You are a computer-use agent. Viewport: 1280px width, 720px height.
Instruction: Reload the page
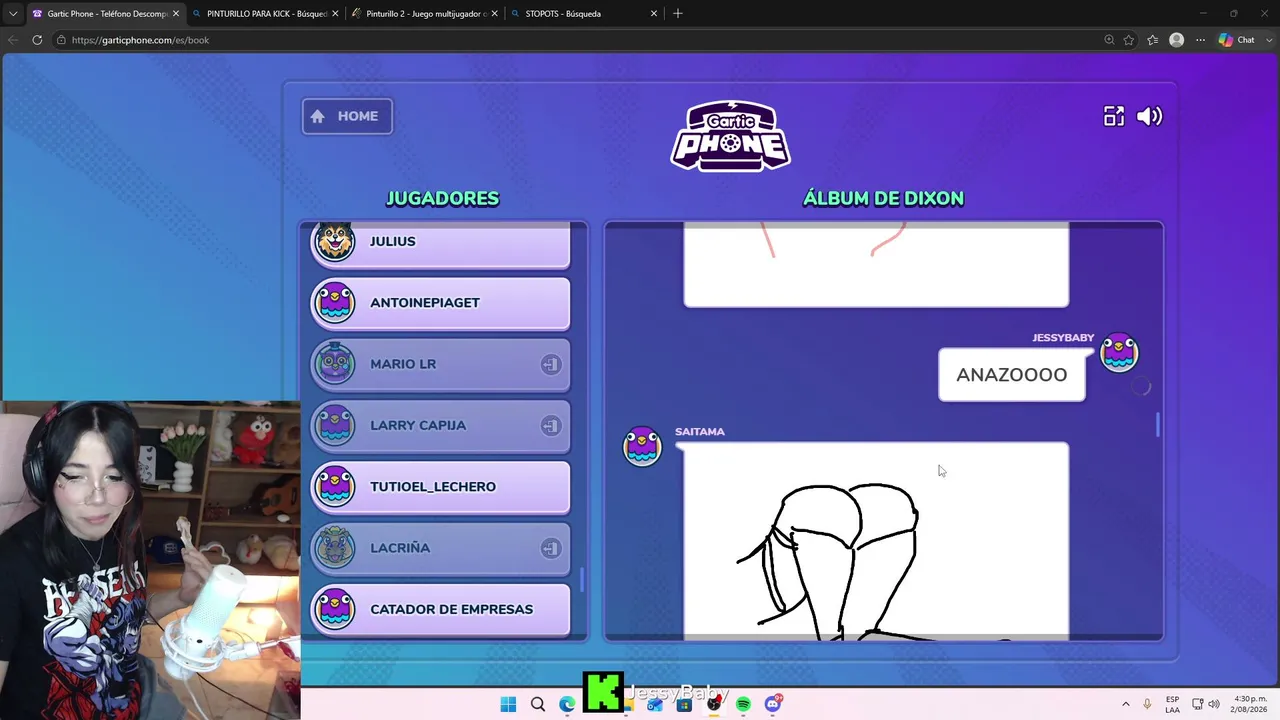click(37, 40)
